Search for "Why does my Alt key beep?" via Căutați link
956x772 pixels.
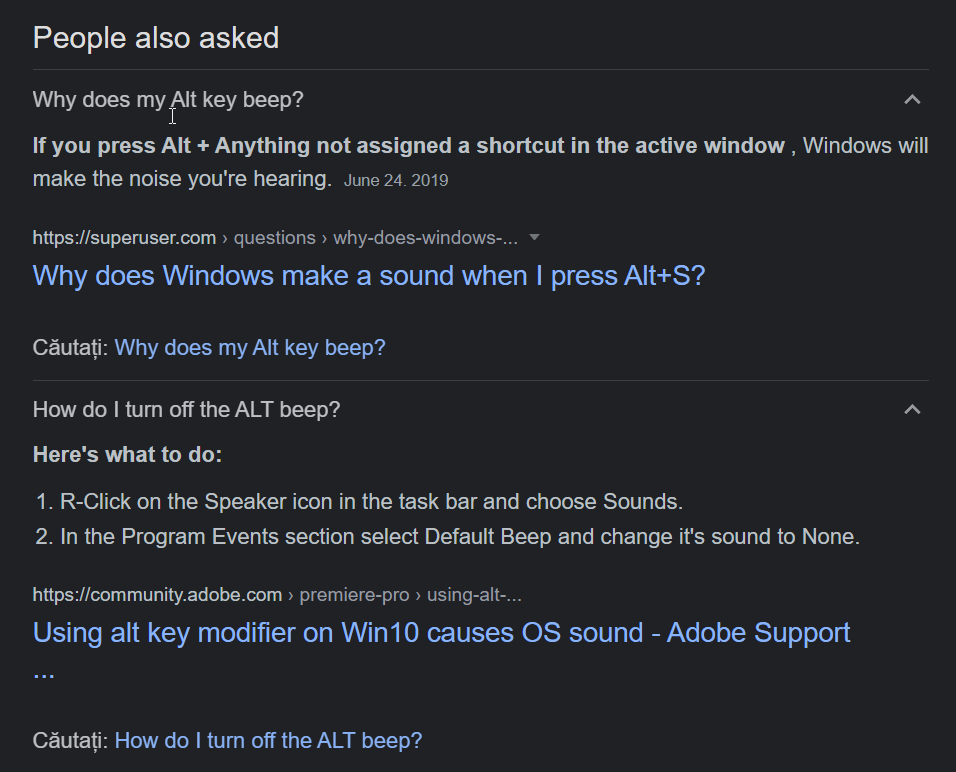coord(250,348)
